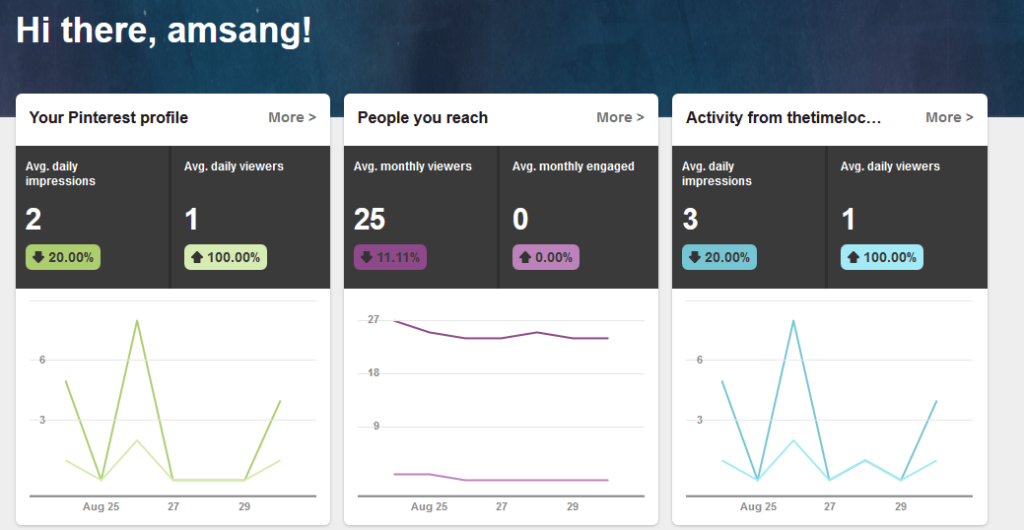
Task: Click the blue line chart in Activity card
Action: (829, 399)
